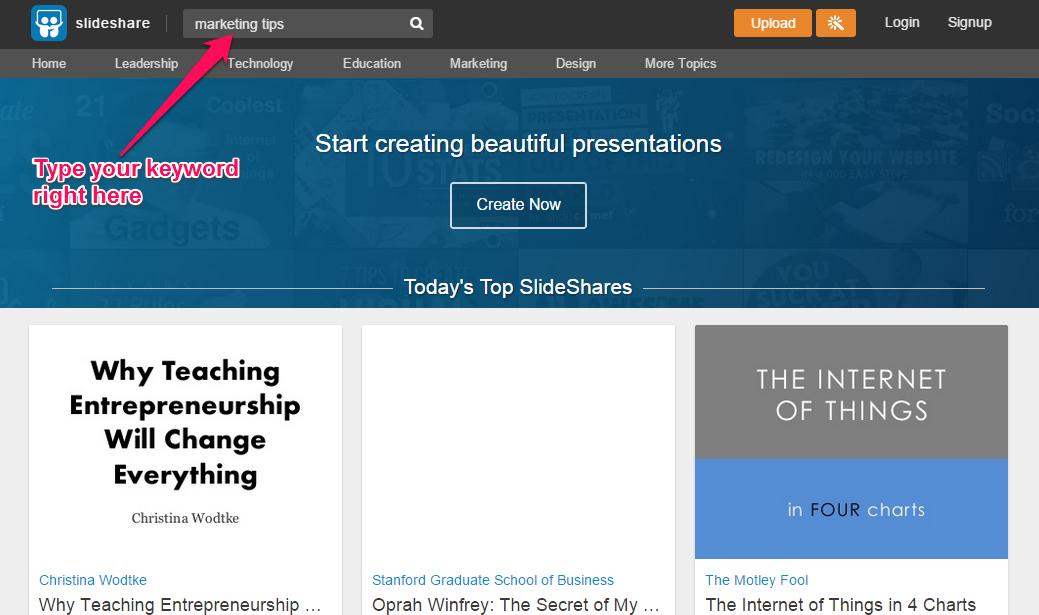Click the Today's Top SlideShares heading
Viewport: 1039px width, 615px height.
518,287
